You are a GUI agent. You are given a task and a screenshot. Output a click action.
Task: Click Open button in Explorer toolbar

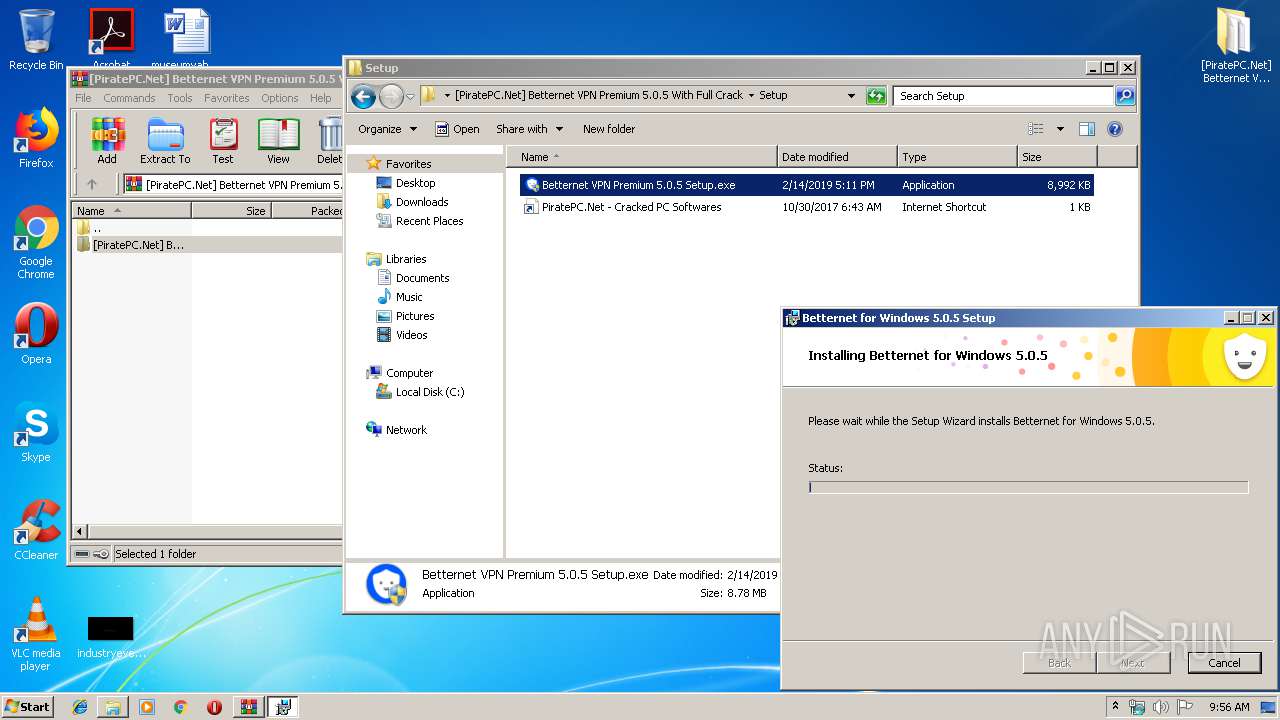[457, 129]
